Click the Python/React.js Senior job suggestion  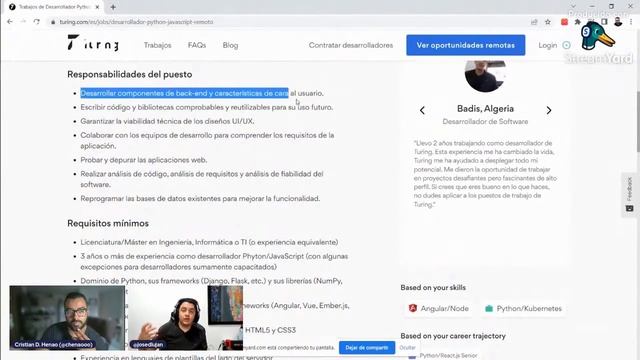pos(448,356)
